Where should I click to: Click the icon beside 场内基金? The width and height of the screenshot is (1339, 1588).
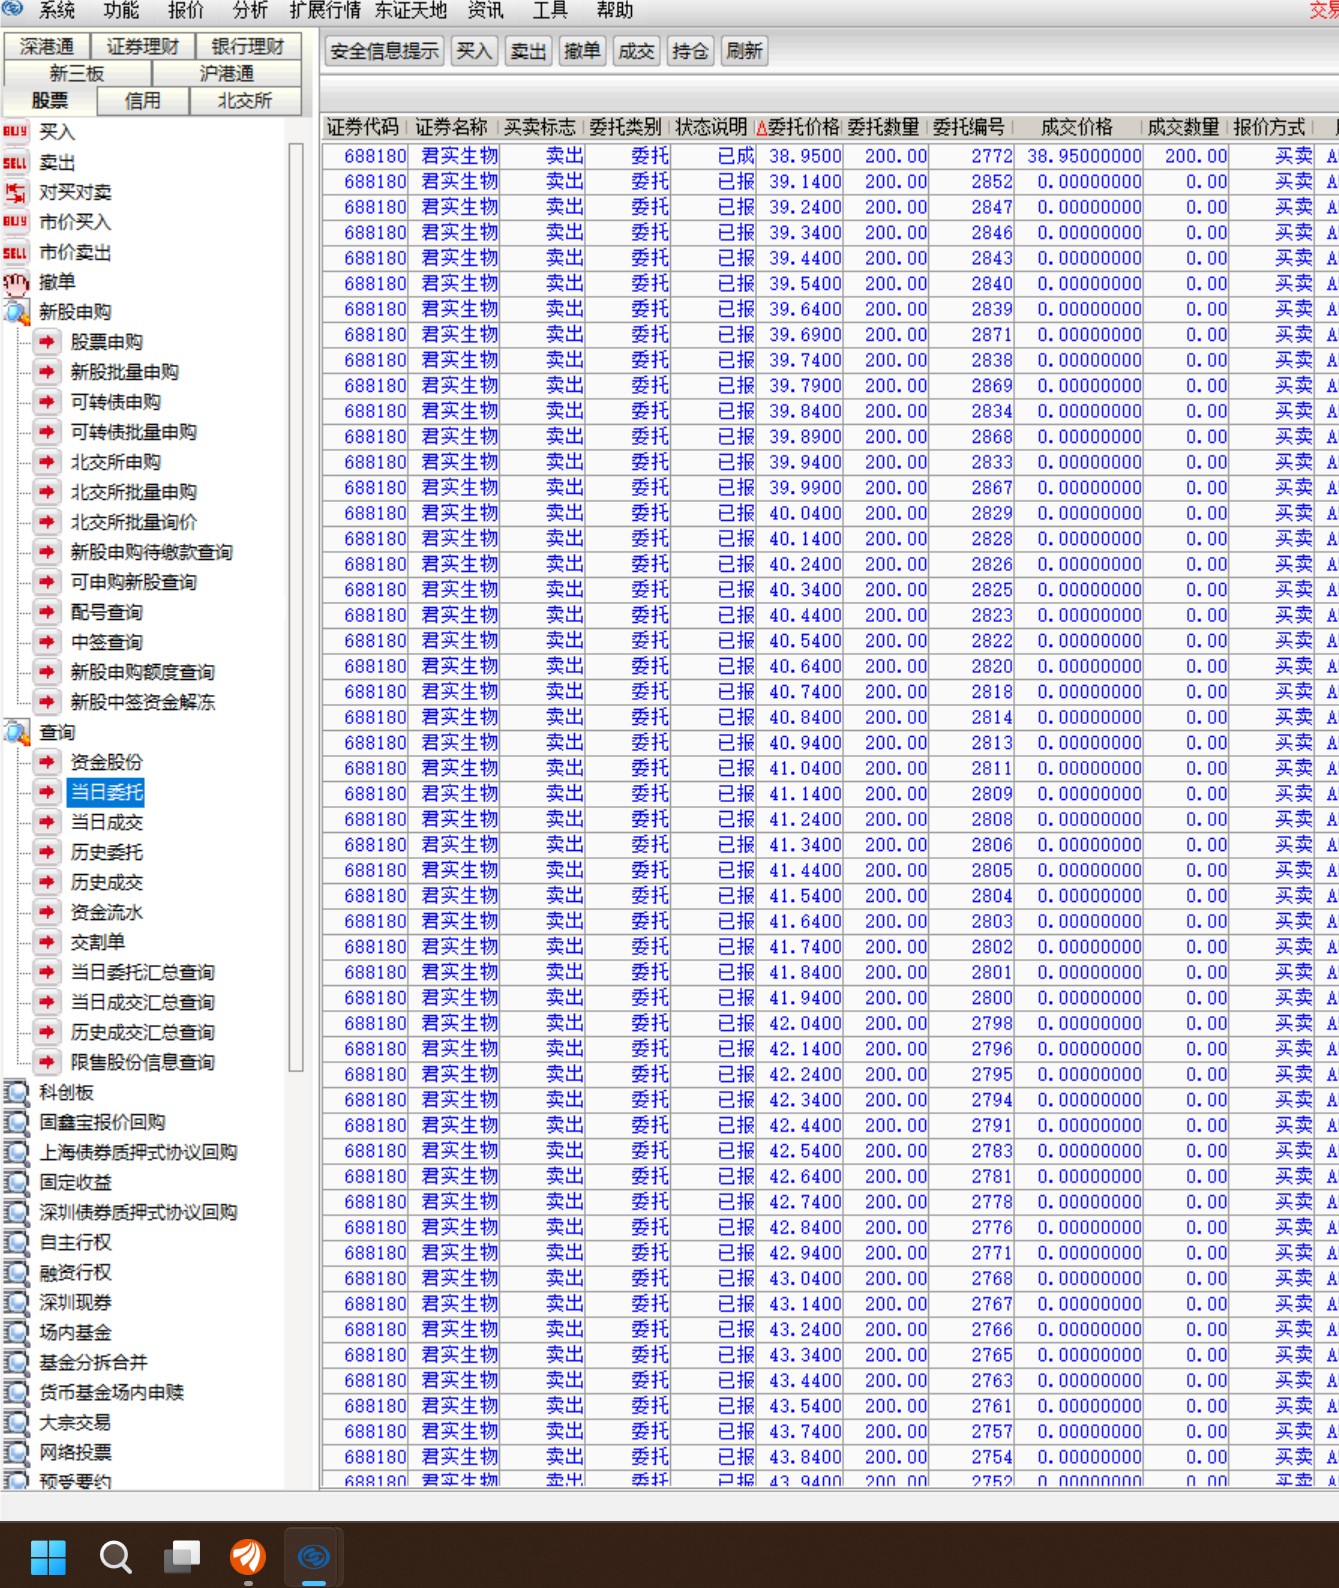16,1332
